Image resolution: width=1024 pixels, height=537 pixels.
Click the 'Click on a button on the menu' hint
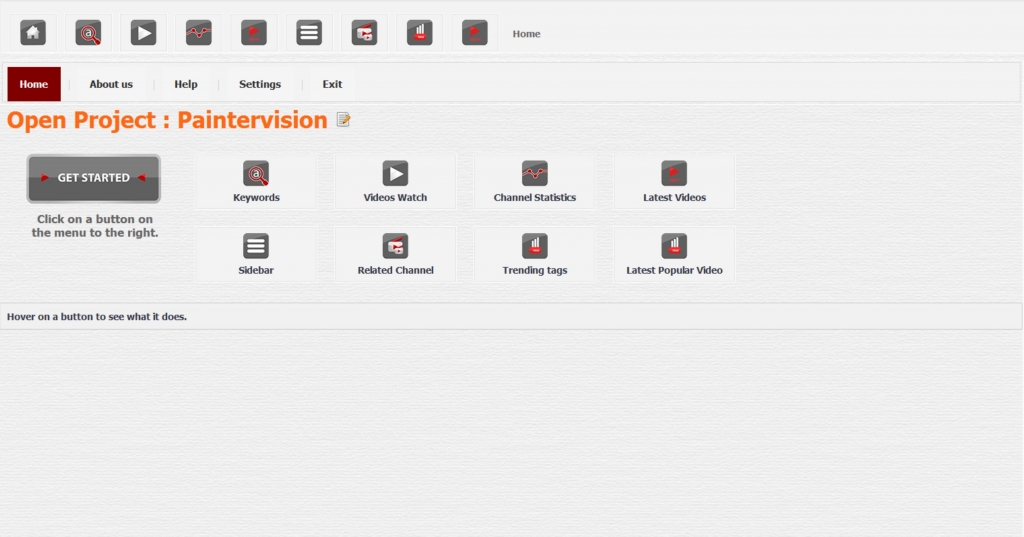(x=95, y=226)
